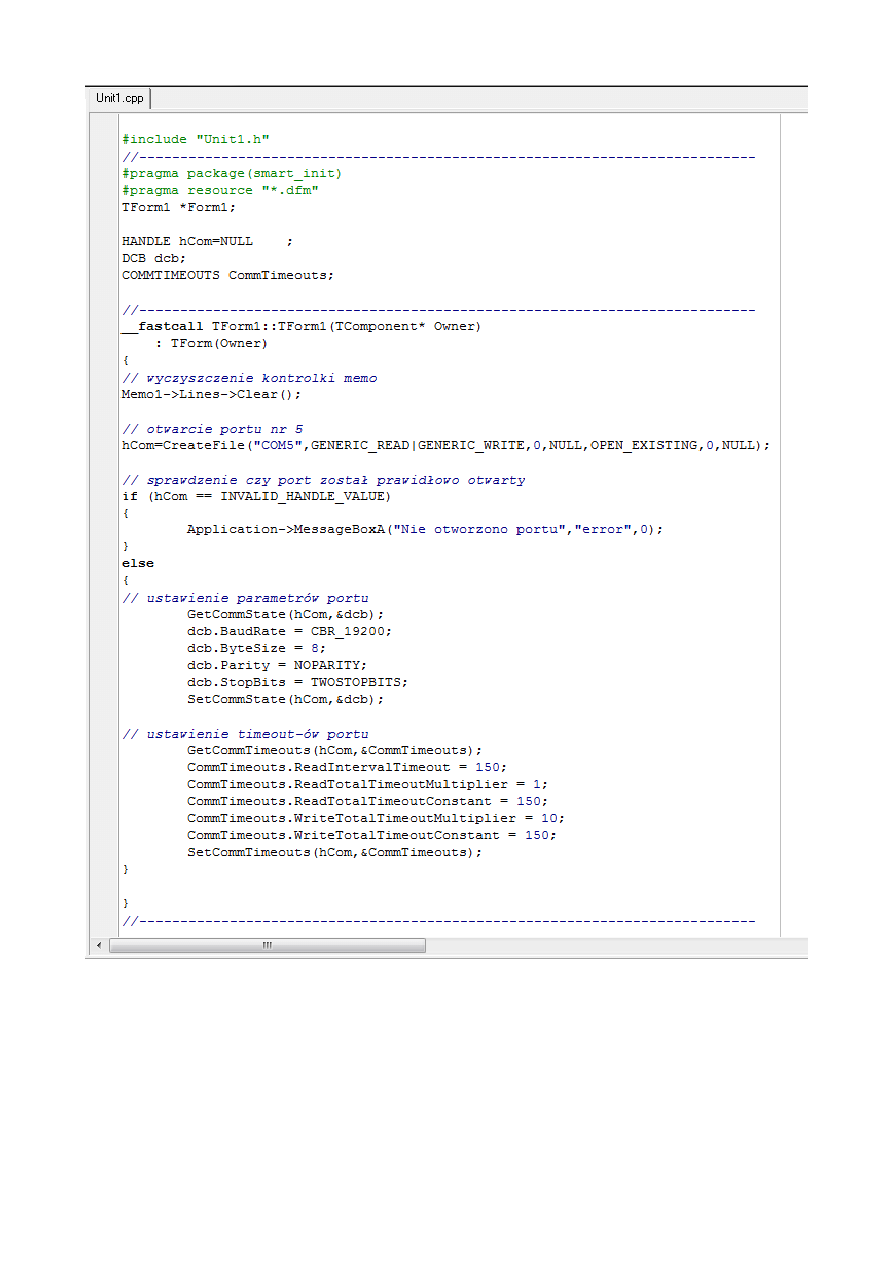Click the horizontal scrollbar thumb
The width and height of the screenshot is (893, 1263).
click(267, 945)
